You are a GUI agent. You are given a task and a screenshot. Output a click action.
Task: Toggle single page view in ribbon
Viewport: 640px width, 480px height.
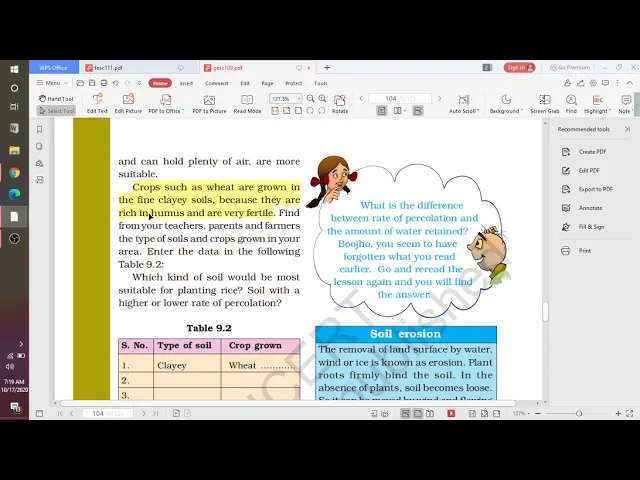382,111
